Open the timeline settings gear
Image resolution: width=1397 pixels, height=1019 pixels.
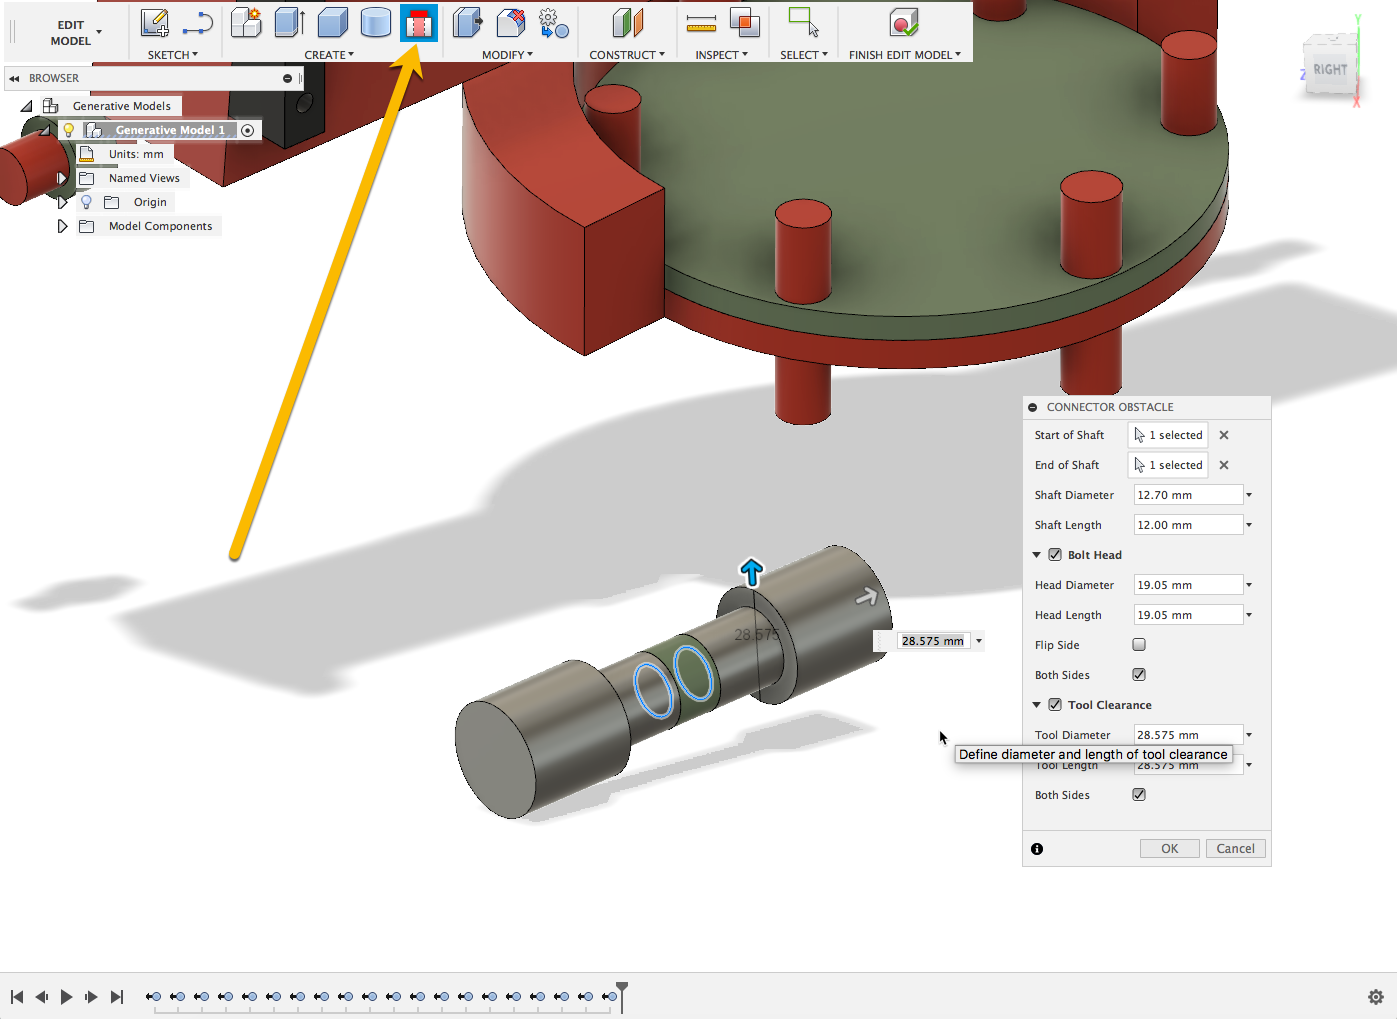click(x=1375, y=997)
